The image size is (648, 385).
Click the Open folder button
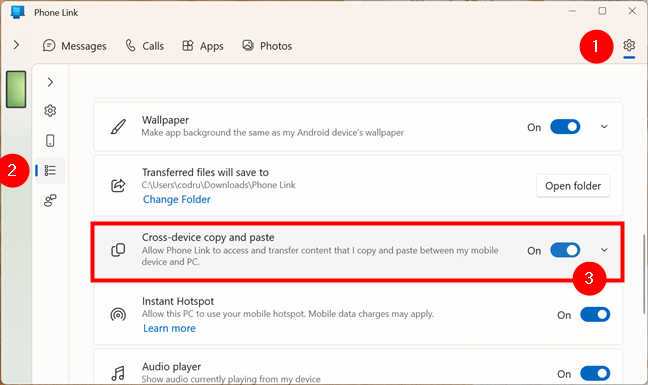tap(573, 186)
